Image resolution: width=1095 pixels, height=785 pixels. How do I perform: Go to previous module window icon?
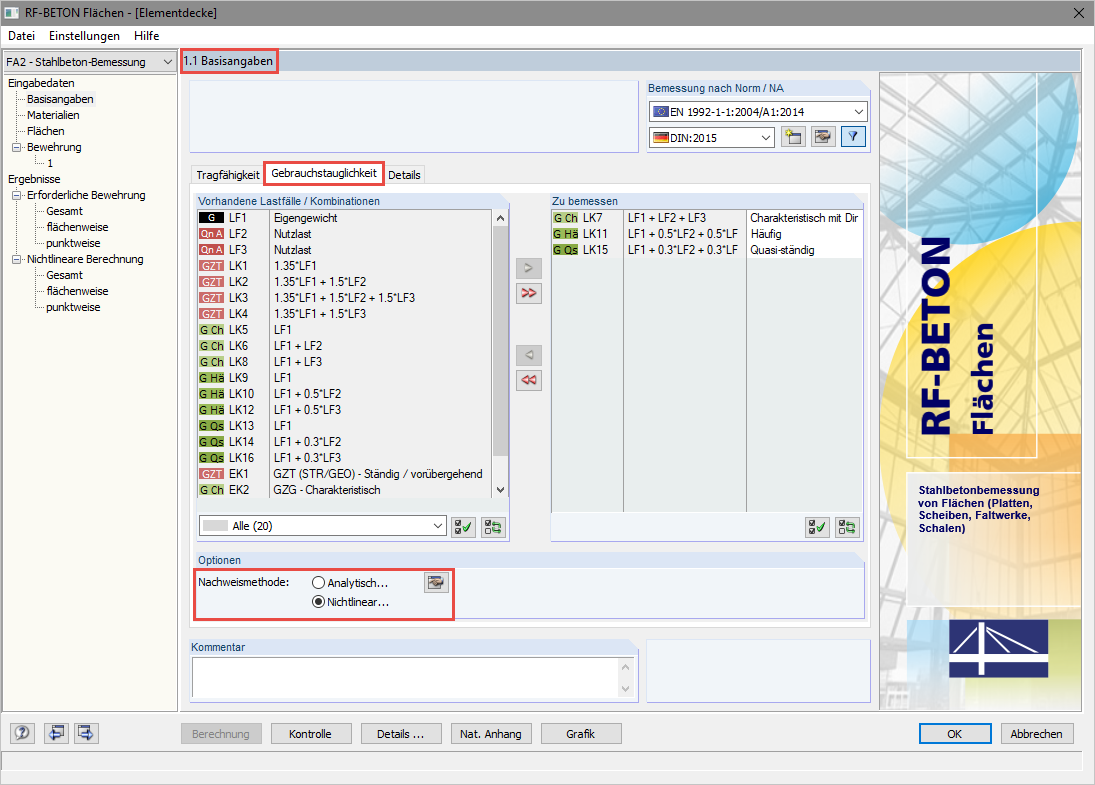coord(56,733)
